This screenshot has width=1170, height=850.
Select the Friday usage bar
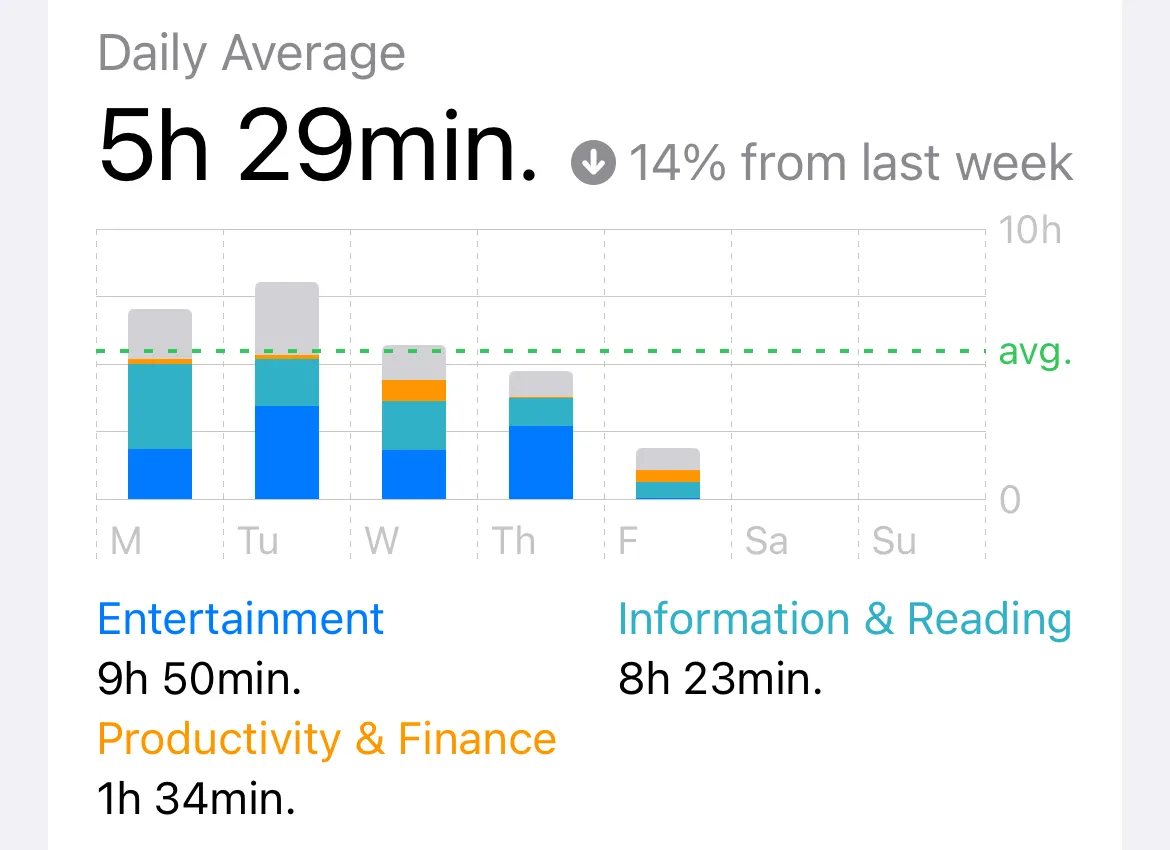click(667, 474)
